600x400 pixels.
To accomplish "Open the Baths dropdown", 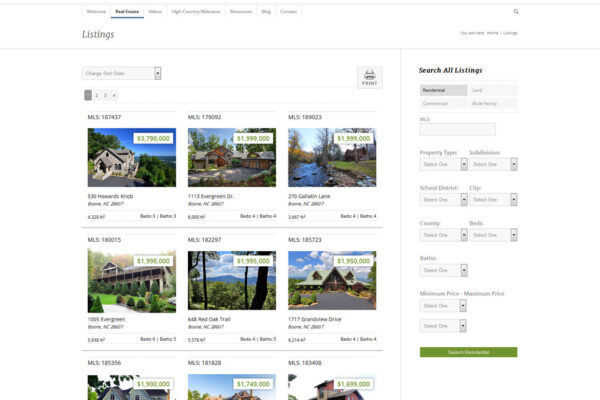I will coord(443,270).
